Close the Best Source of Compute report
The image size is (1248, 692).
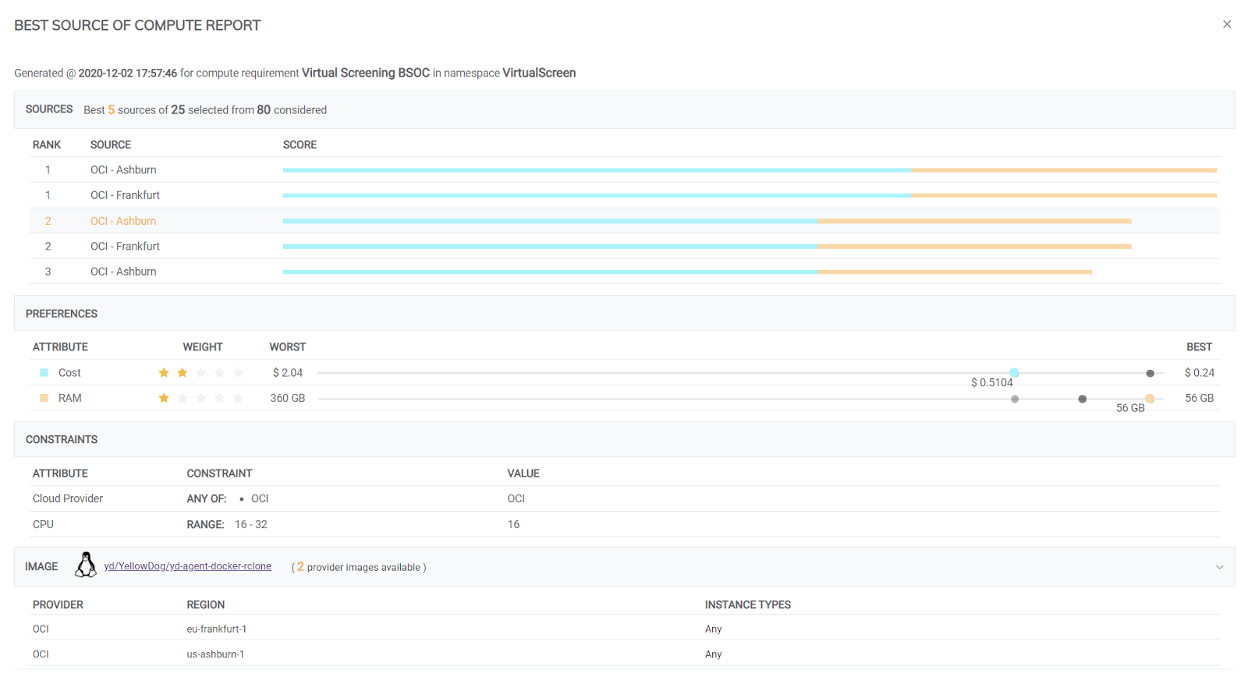[x=1227, y=24]
